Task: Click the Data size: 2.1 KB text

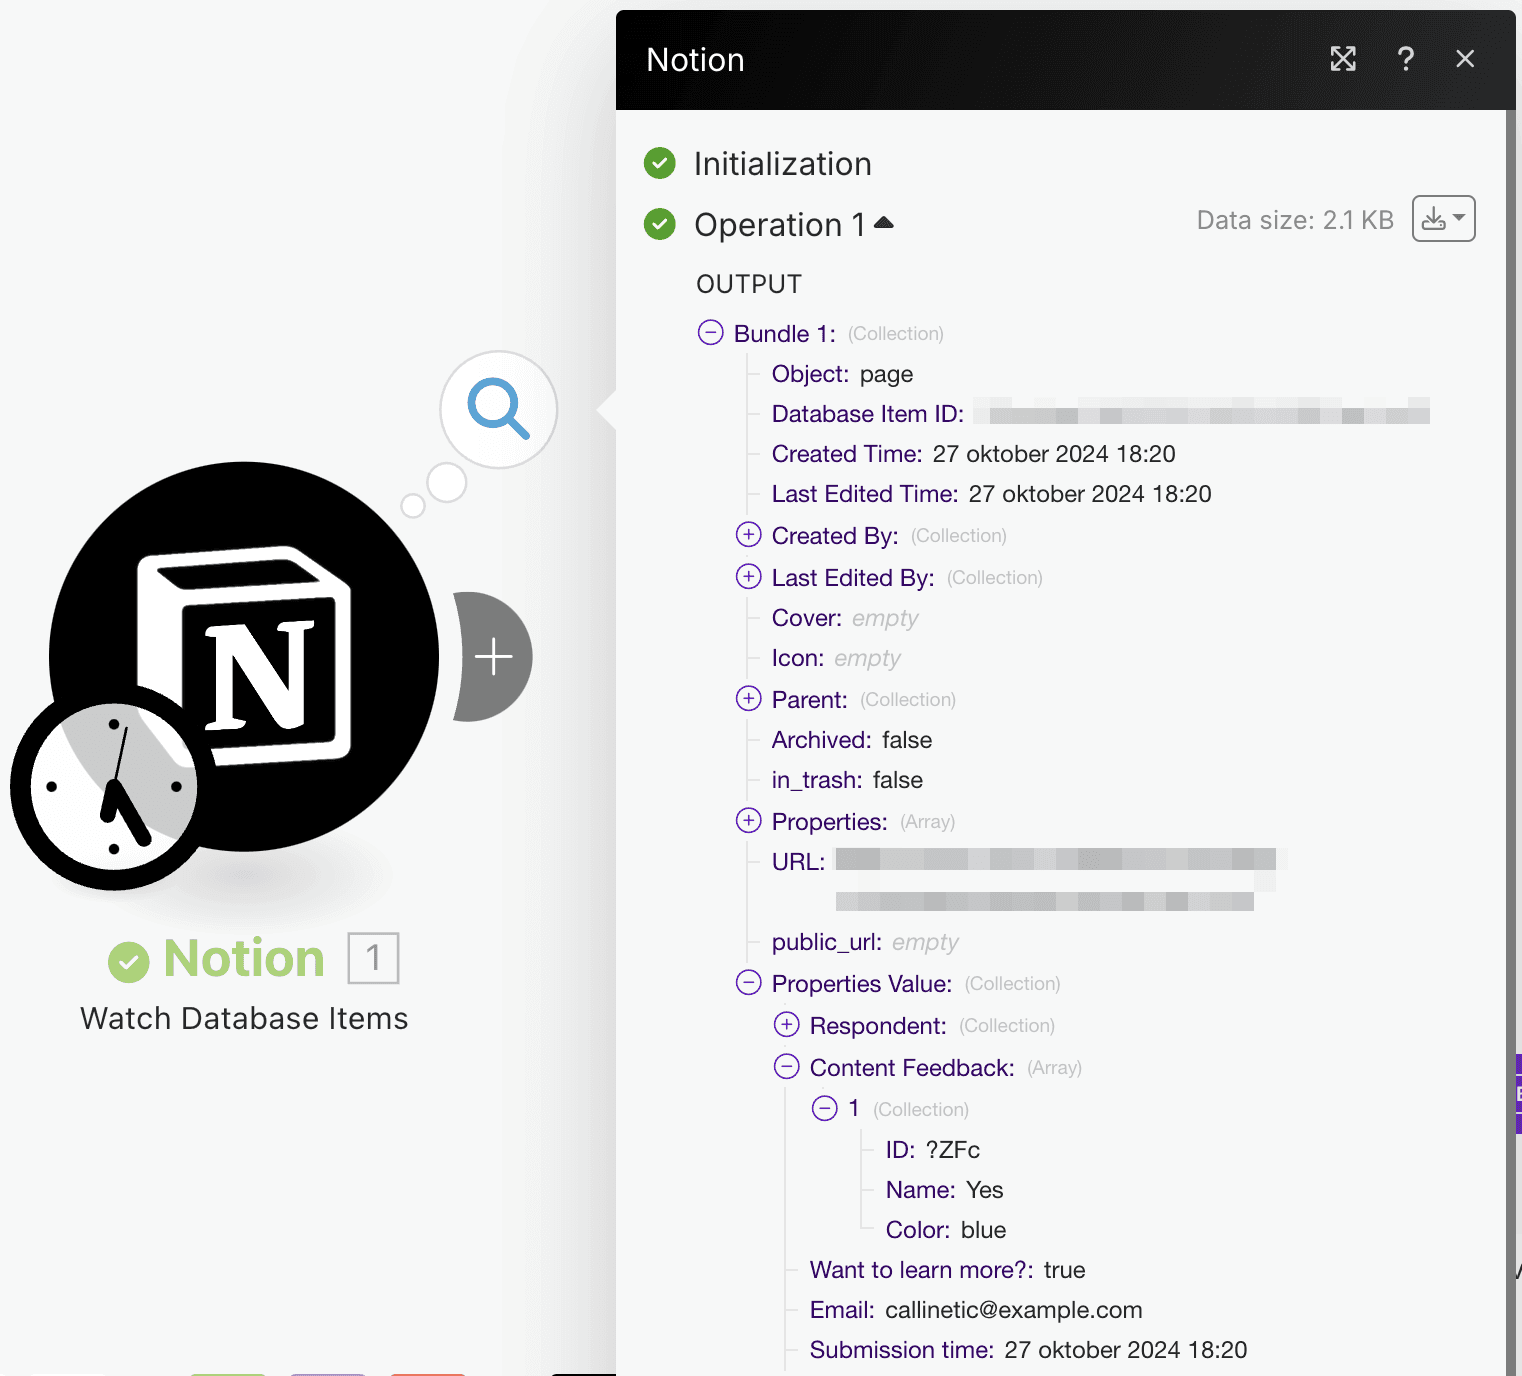Action: [x=1295, y=220]
